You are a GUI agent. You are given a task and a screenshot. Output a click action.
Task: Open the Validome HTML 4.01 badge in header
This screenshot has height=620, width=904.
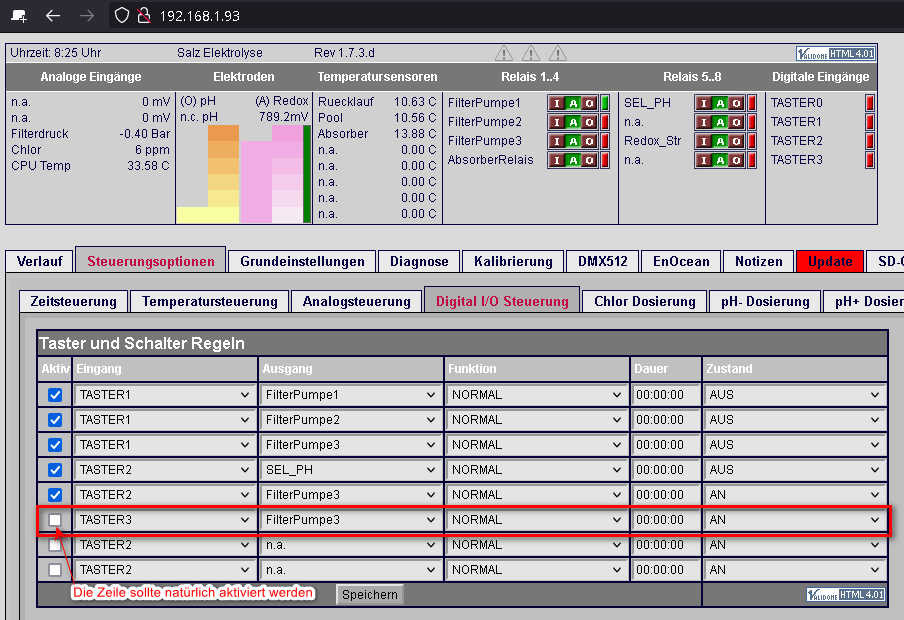835,54
